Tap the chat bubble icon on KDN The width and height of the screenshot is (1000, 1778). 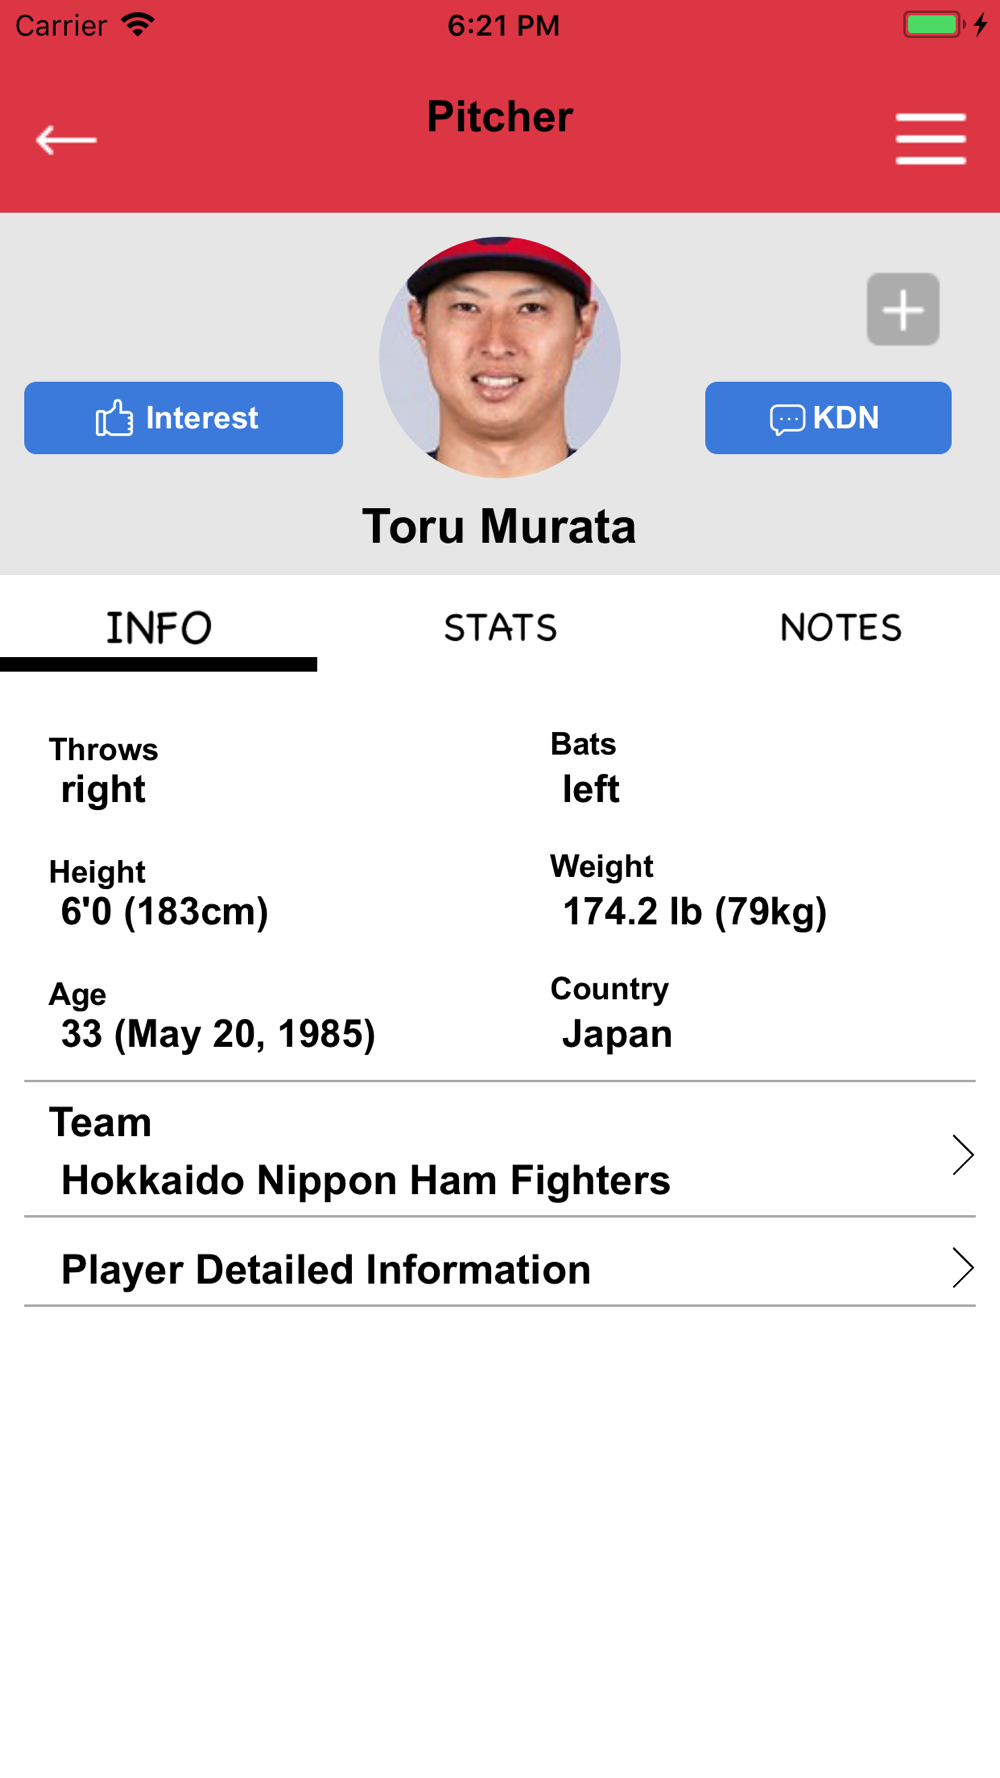787,419
